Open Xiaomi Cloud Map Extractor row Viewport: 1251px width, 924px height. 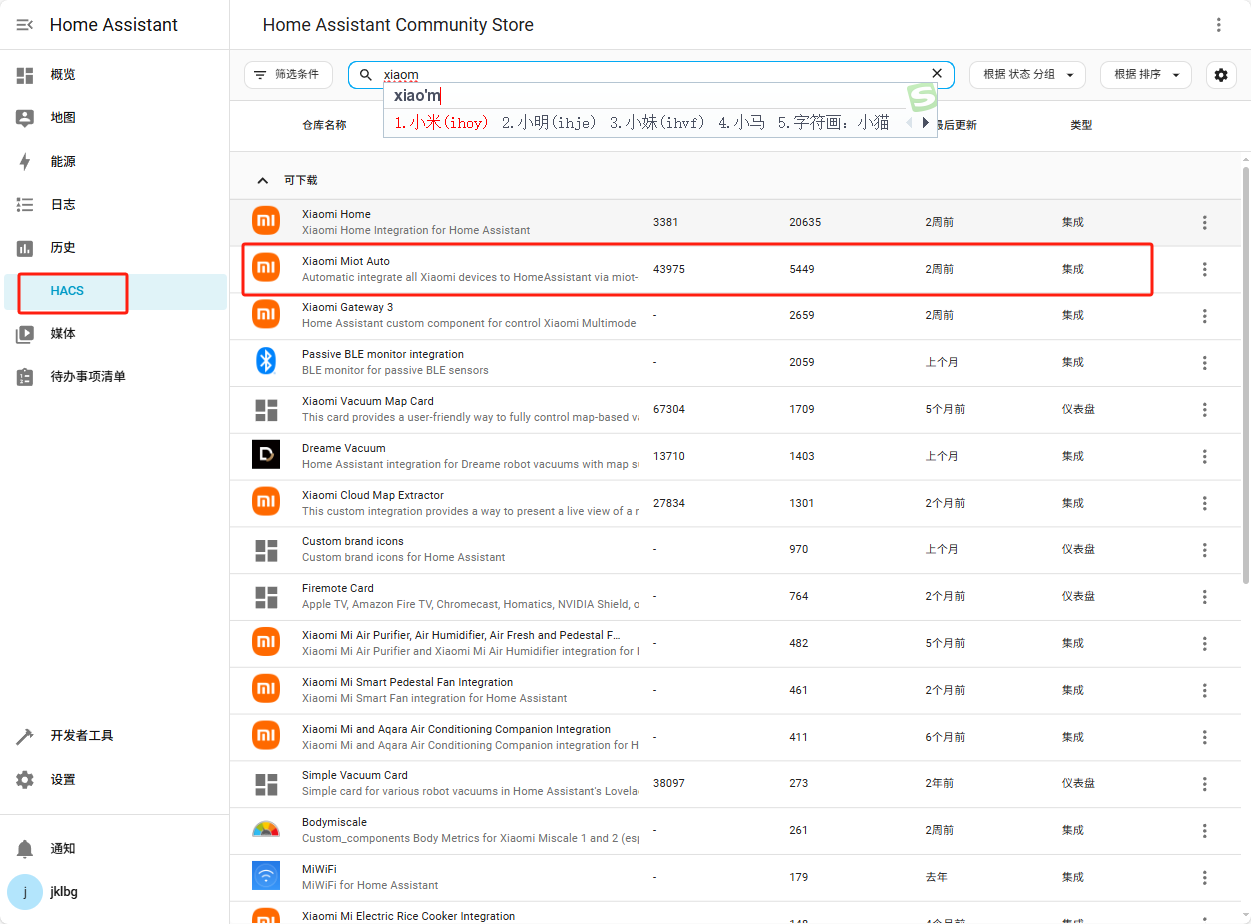(735, 503)
